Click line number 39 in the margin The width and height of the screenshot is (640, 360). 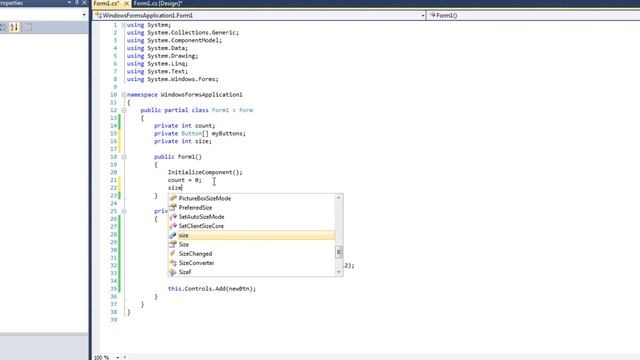pos(113,320)
